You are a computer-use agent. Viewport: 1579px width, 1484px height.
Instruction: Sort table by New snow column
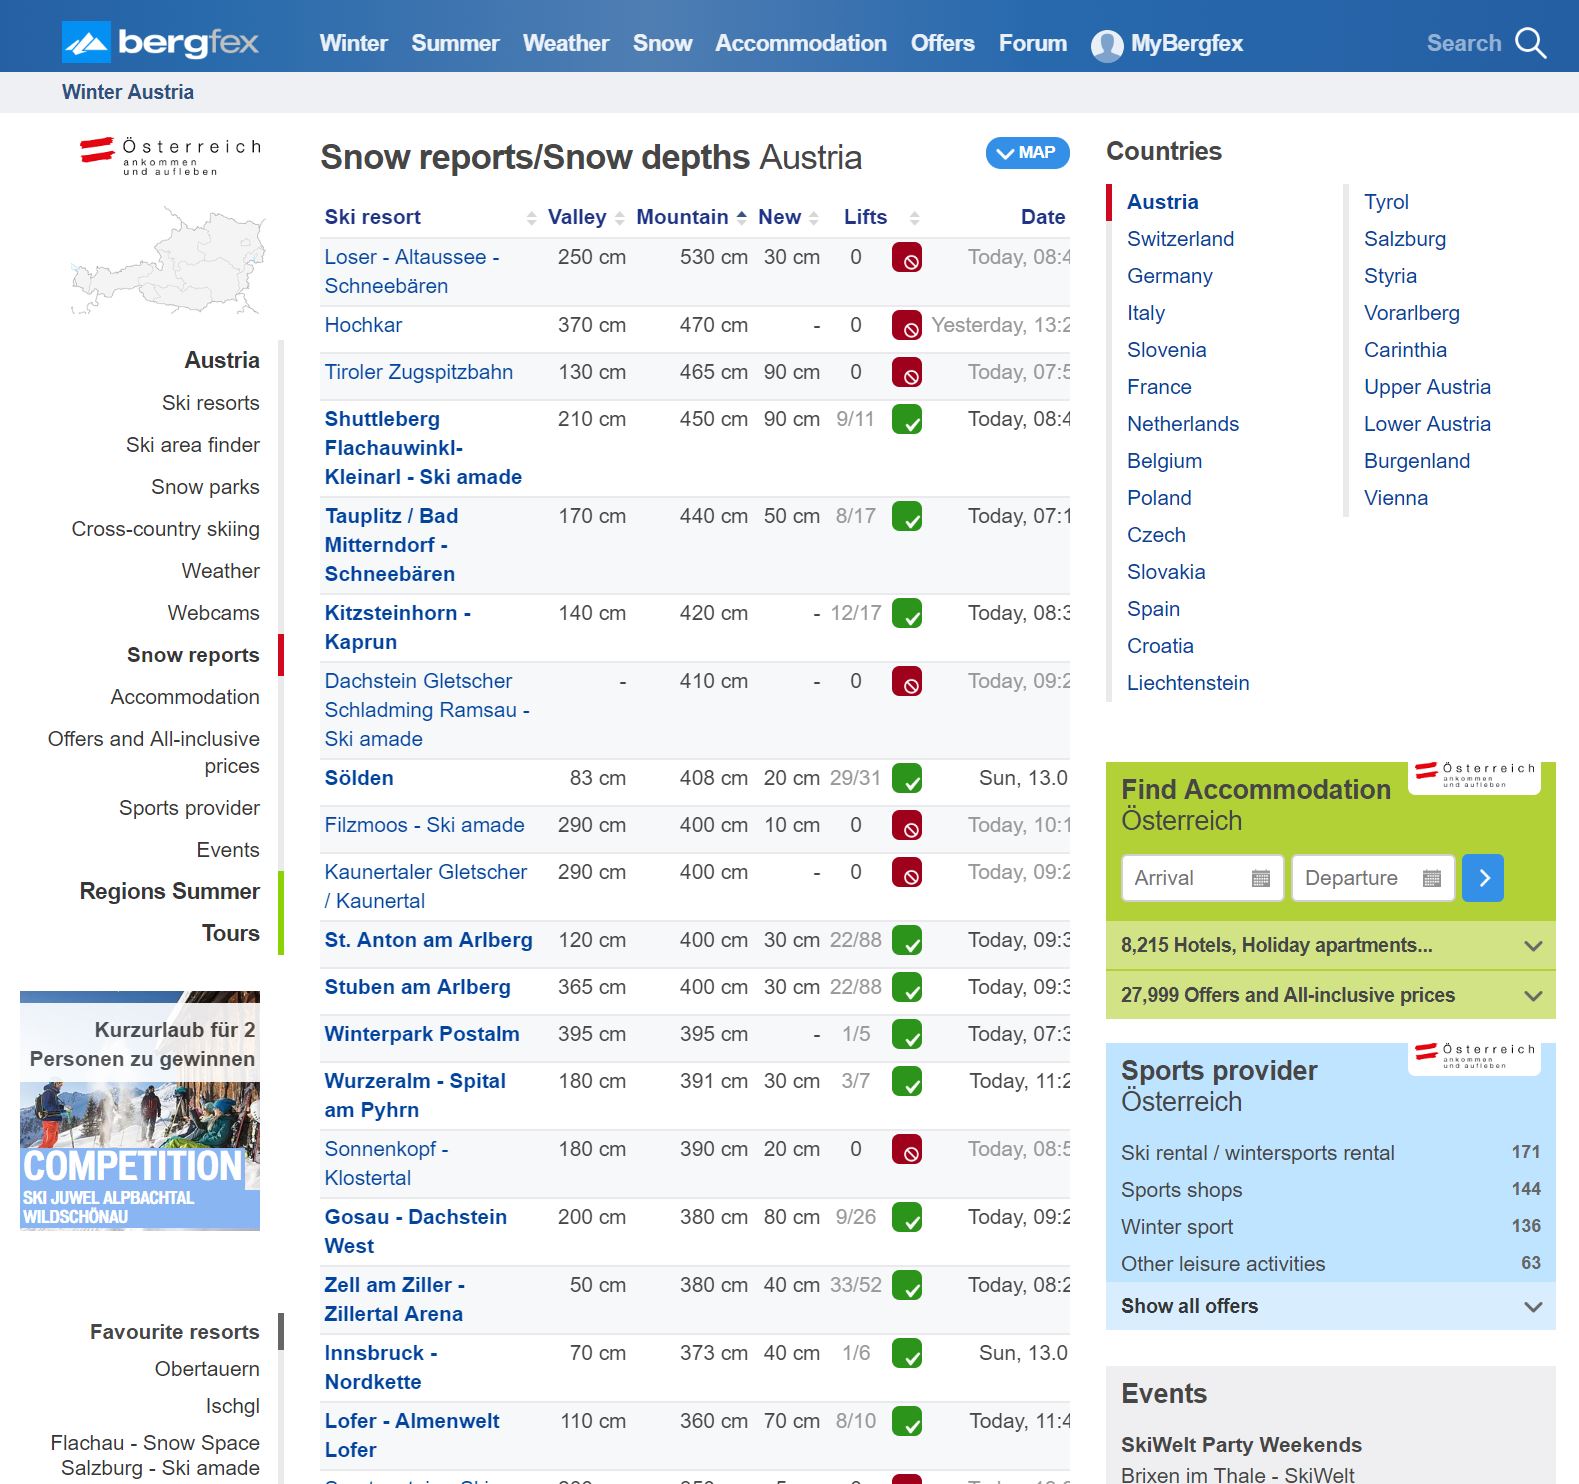pyautogui.click(x=814, y=218)
